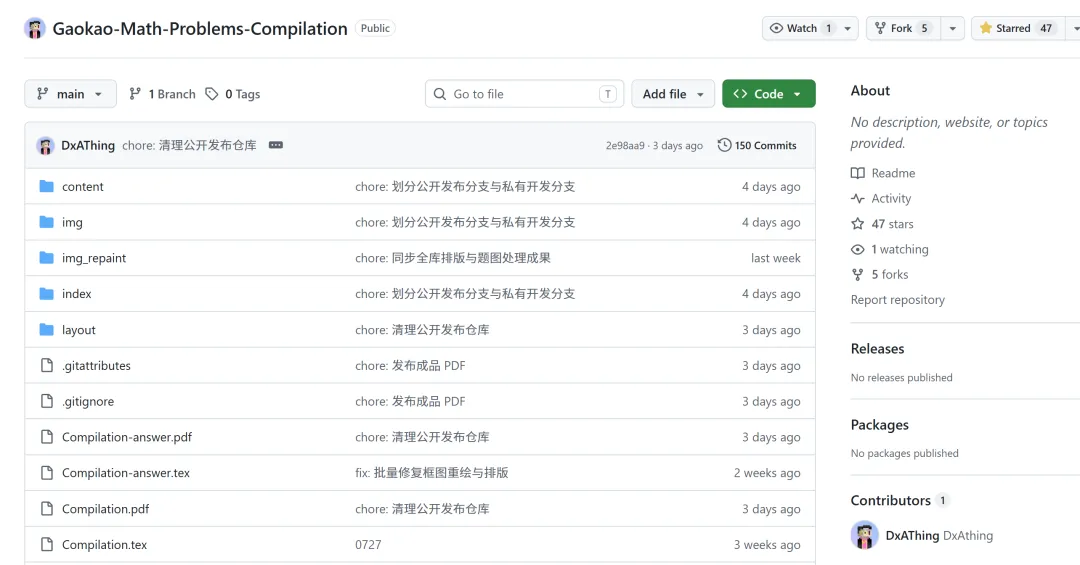Open the Watch options dropdown arrow
The width and height of the screenshot is (1080, 565).
(x=848, y=28)
